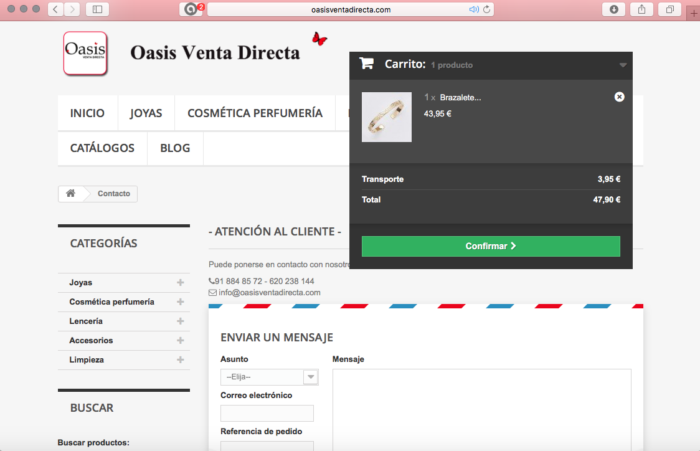Viewport: 700px width, 451px height.
Task: Click the 43,95 € product price
Action: (x=438, y=114)
